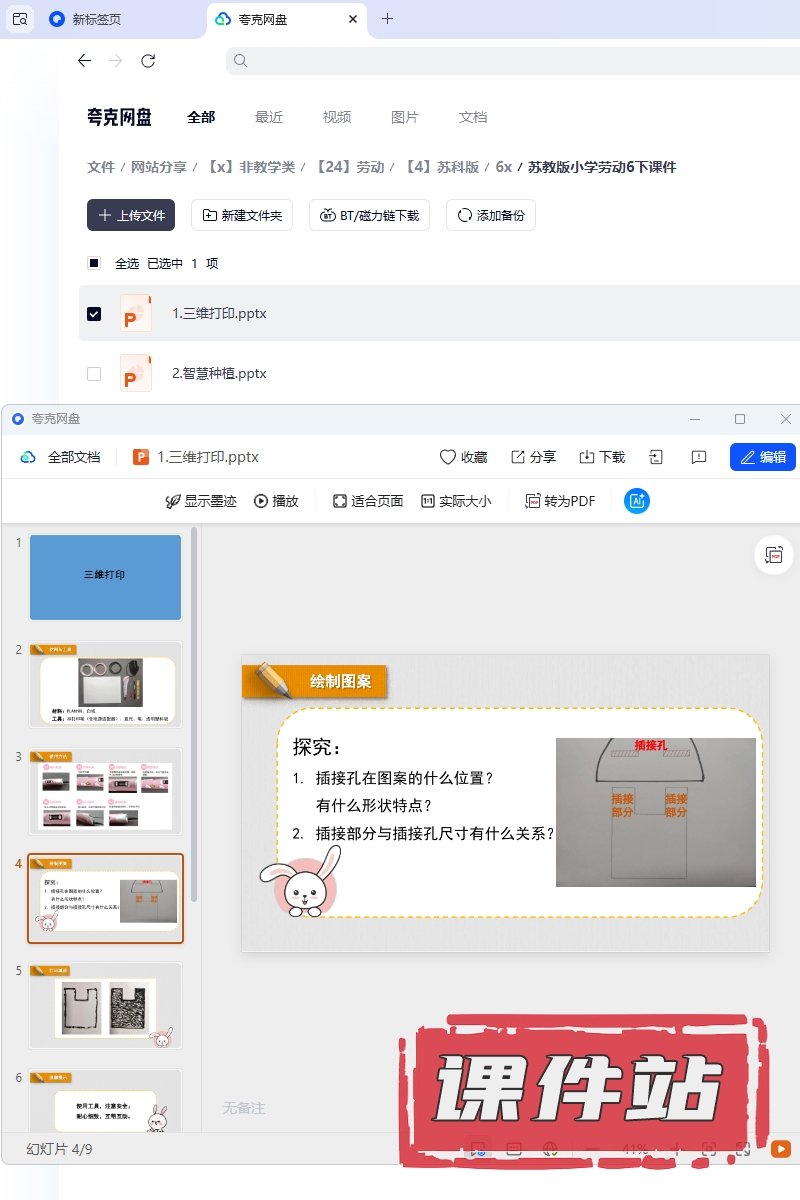
Task: Uncheck the 1.三维打印.pptx checkbox
Action: [94, 314]
